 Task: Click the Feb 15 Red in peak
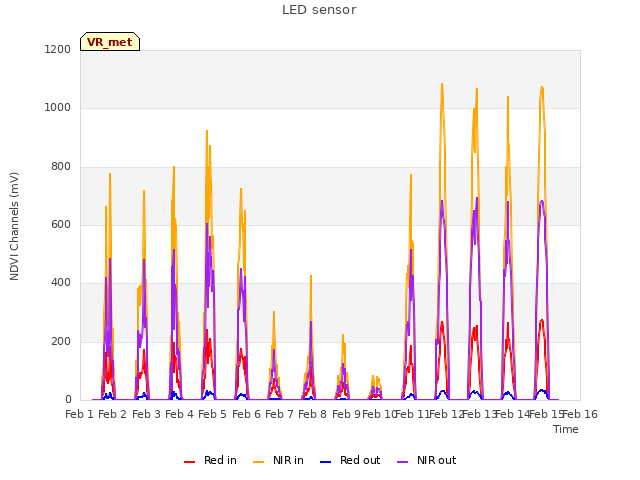coord(542,320)
